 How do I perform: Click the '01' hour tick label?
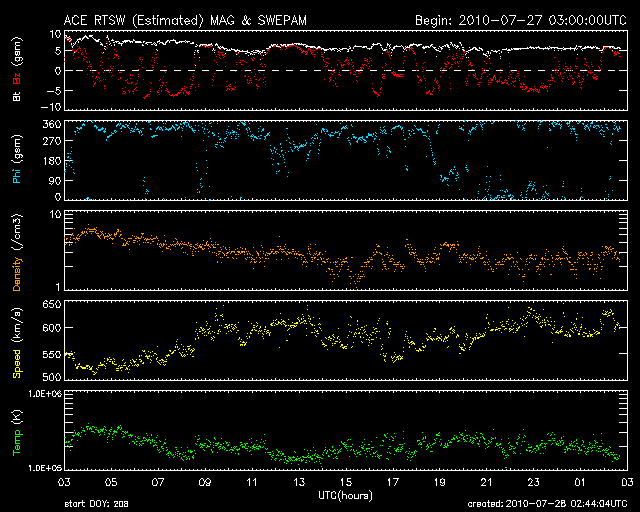coord(580,483)
